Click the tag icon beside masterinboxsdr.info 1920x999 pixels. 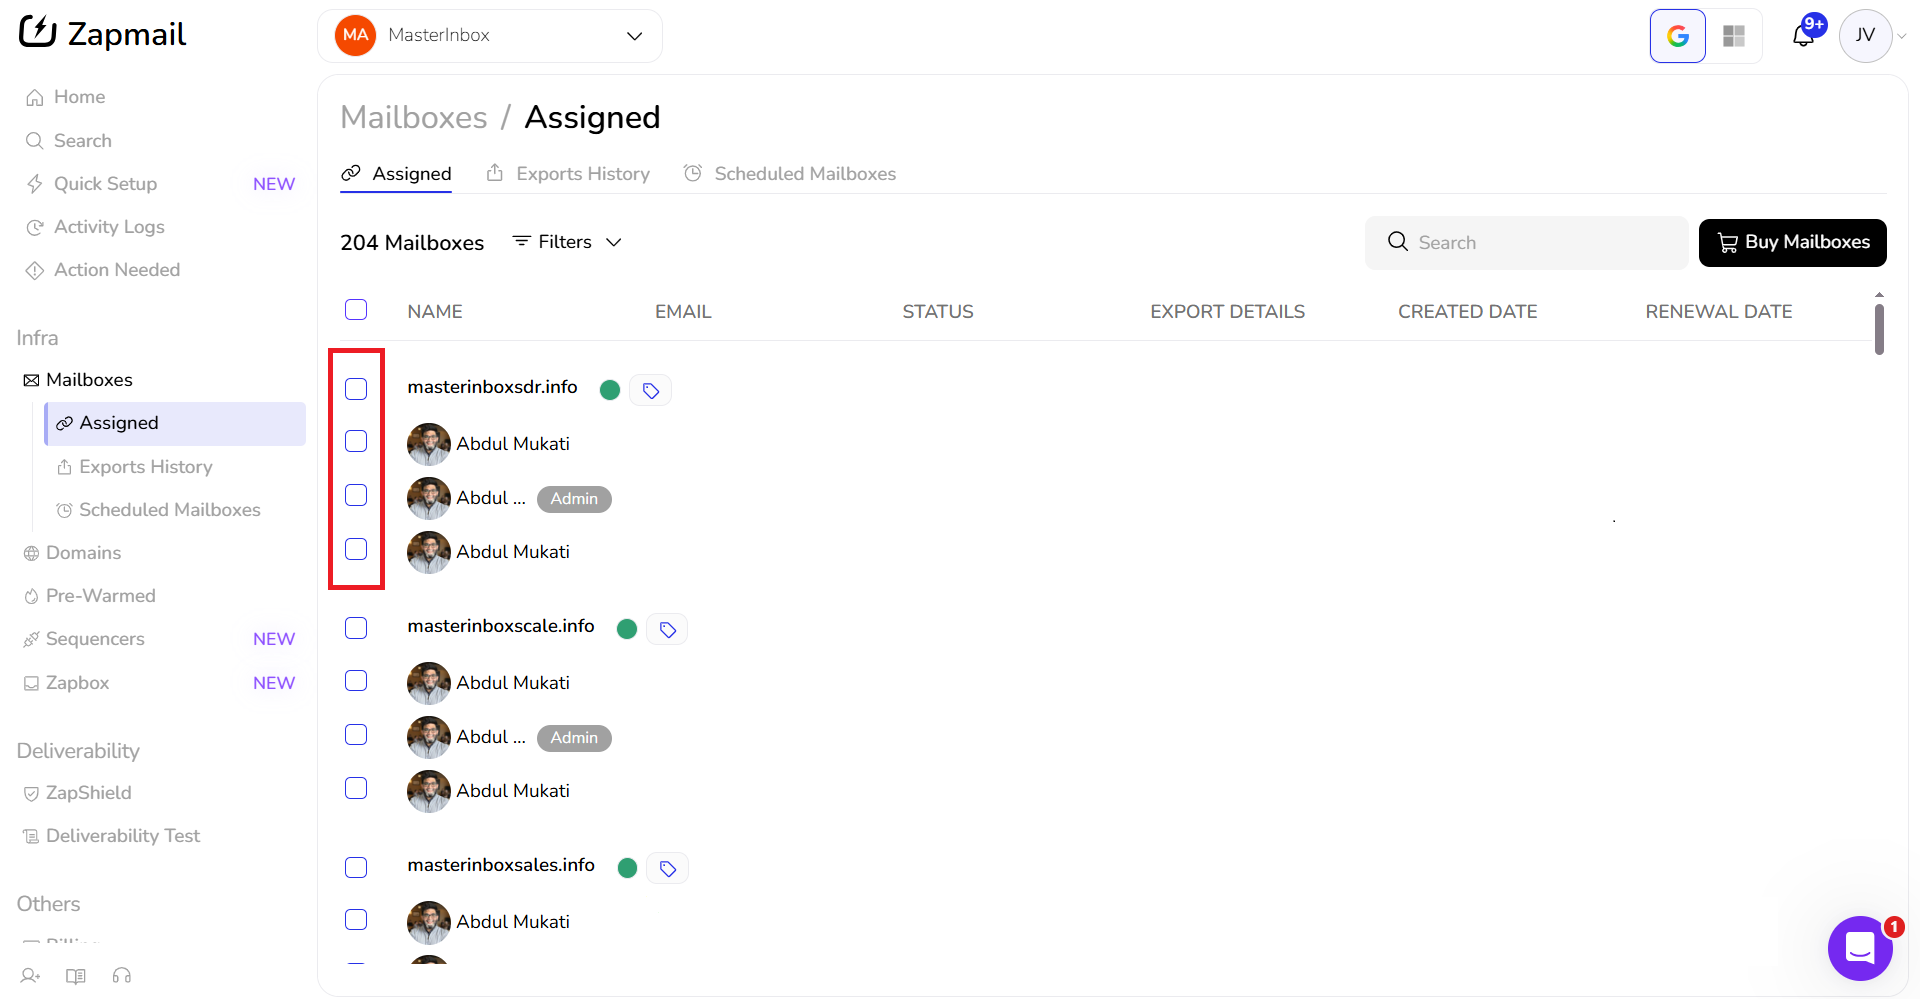pyautogui.click(x=651, y=390)
